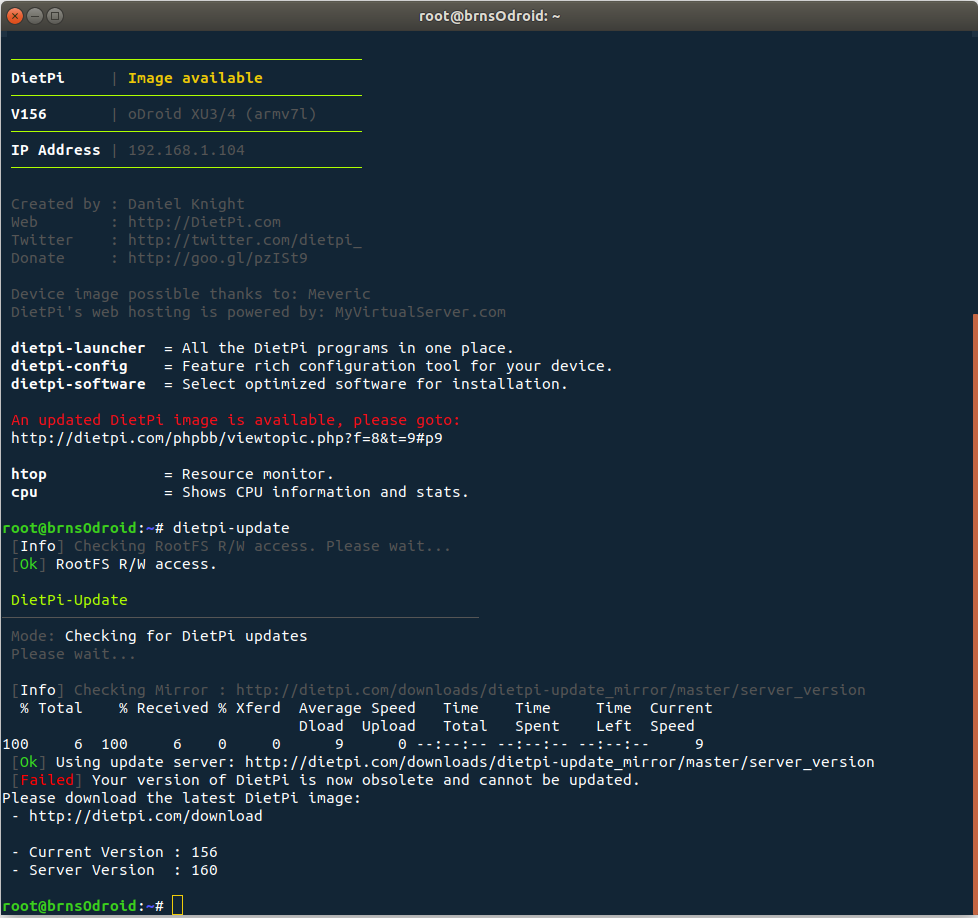
Task: Click the red Failed status tag
Action: (x=47, y=780)
